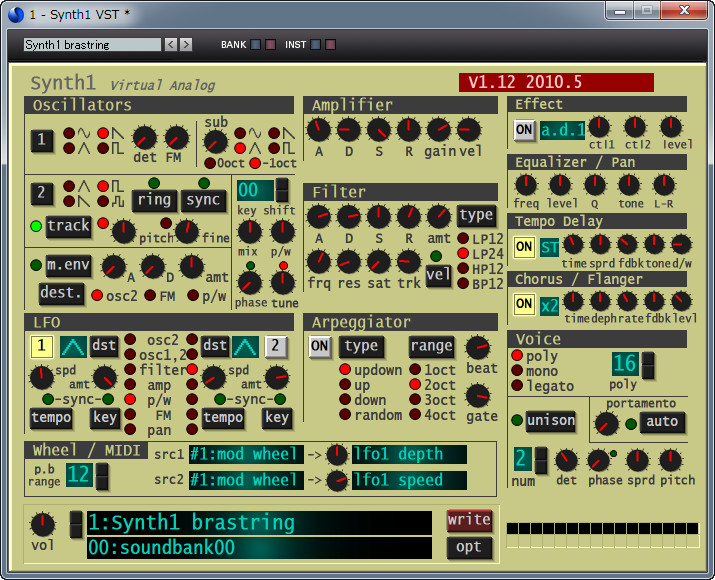This screenshot has height=580, width=715.
Task: Click the arpeggiator type button
Action: click(361, 347)
